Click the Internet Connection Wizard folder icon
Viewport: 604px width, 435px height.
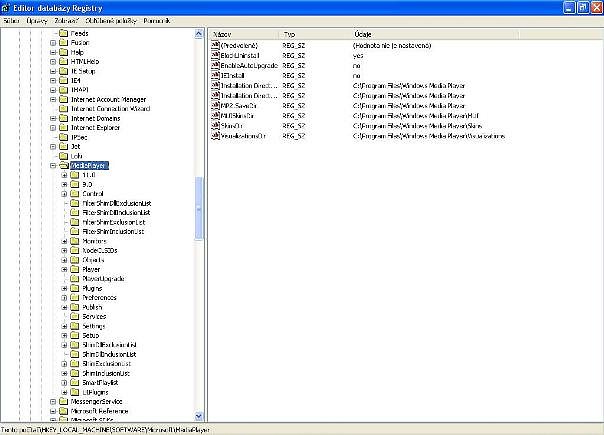click(x=63, y=109)
